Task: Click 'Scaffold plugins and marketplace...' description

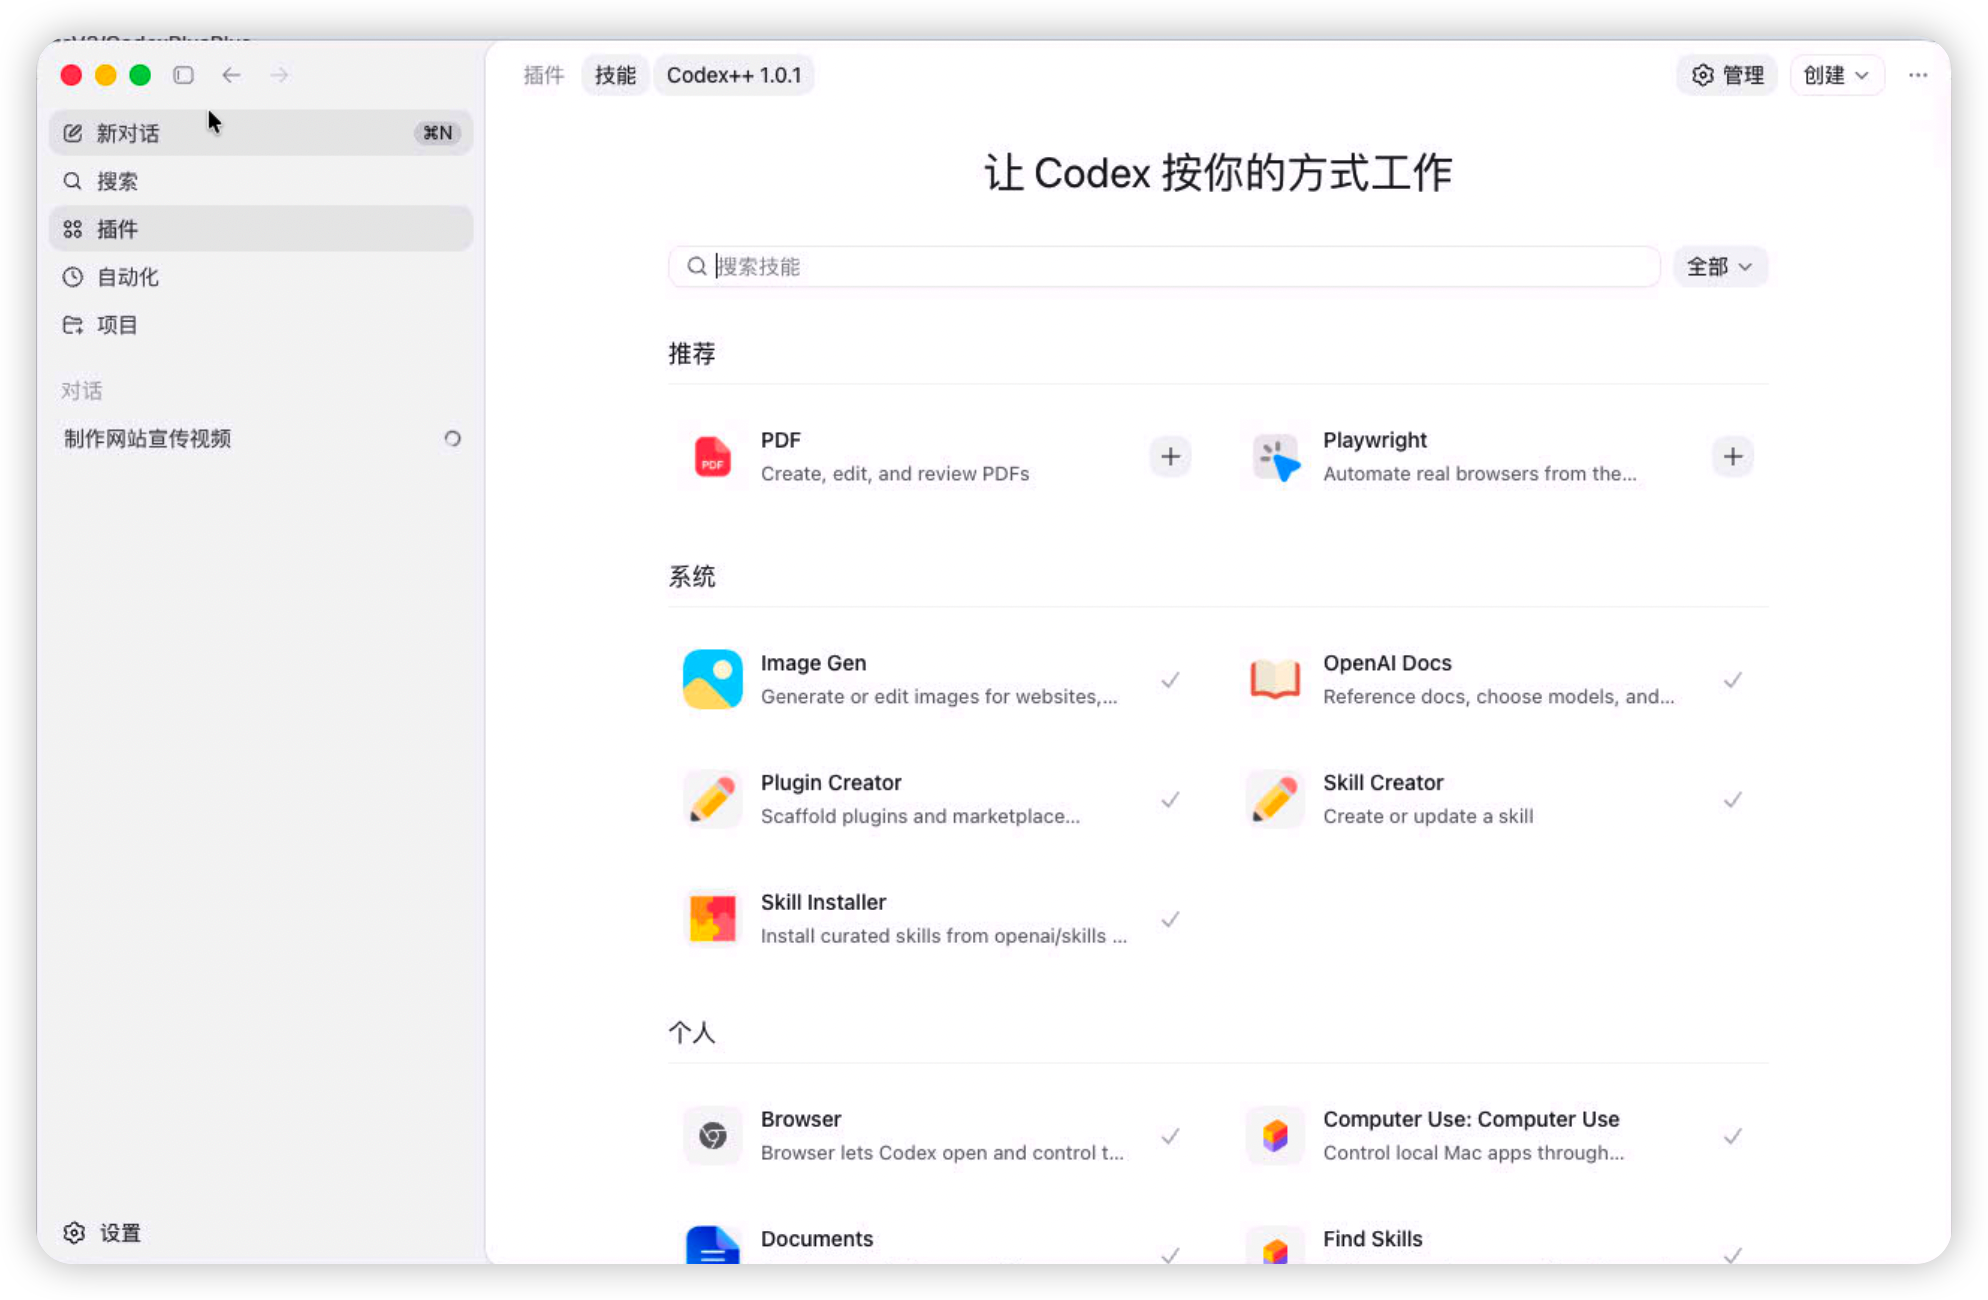Action: pyautogui.click(x=920, y=816)
